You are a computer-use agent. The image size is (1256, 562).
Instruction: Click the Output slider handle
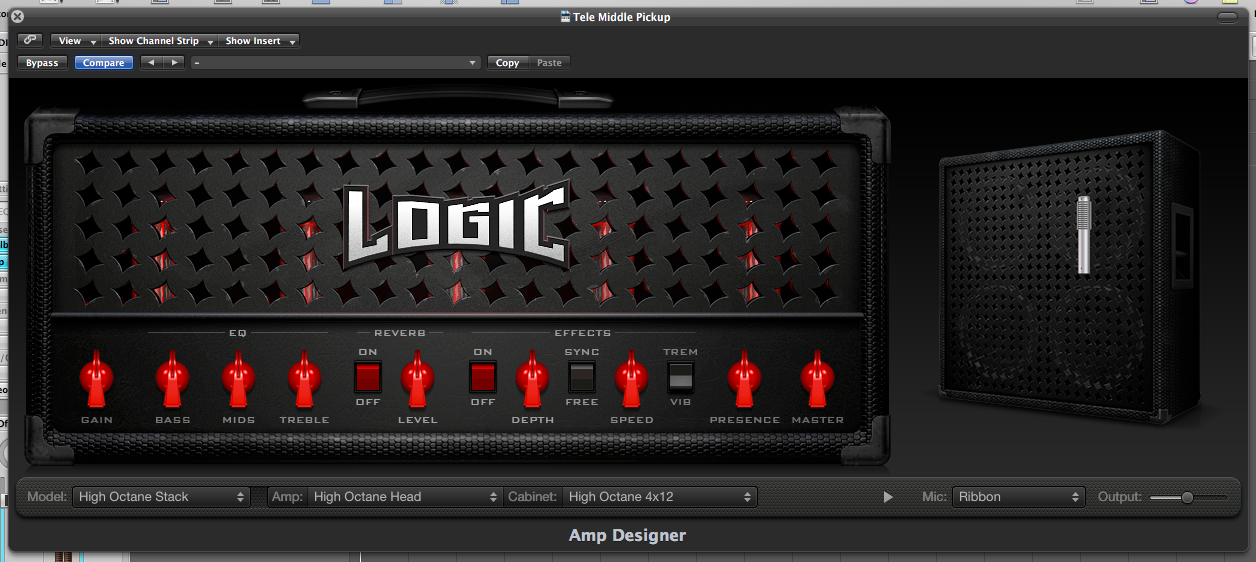[1187, 497]
